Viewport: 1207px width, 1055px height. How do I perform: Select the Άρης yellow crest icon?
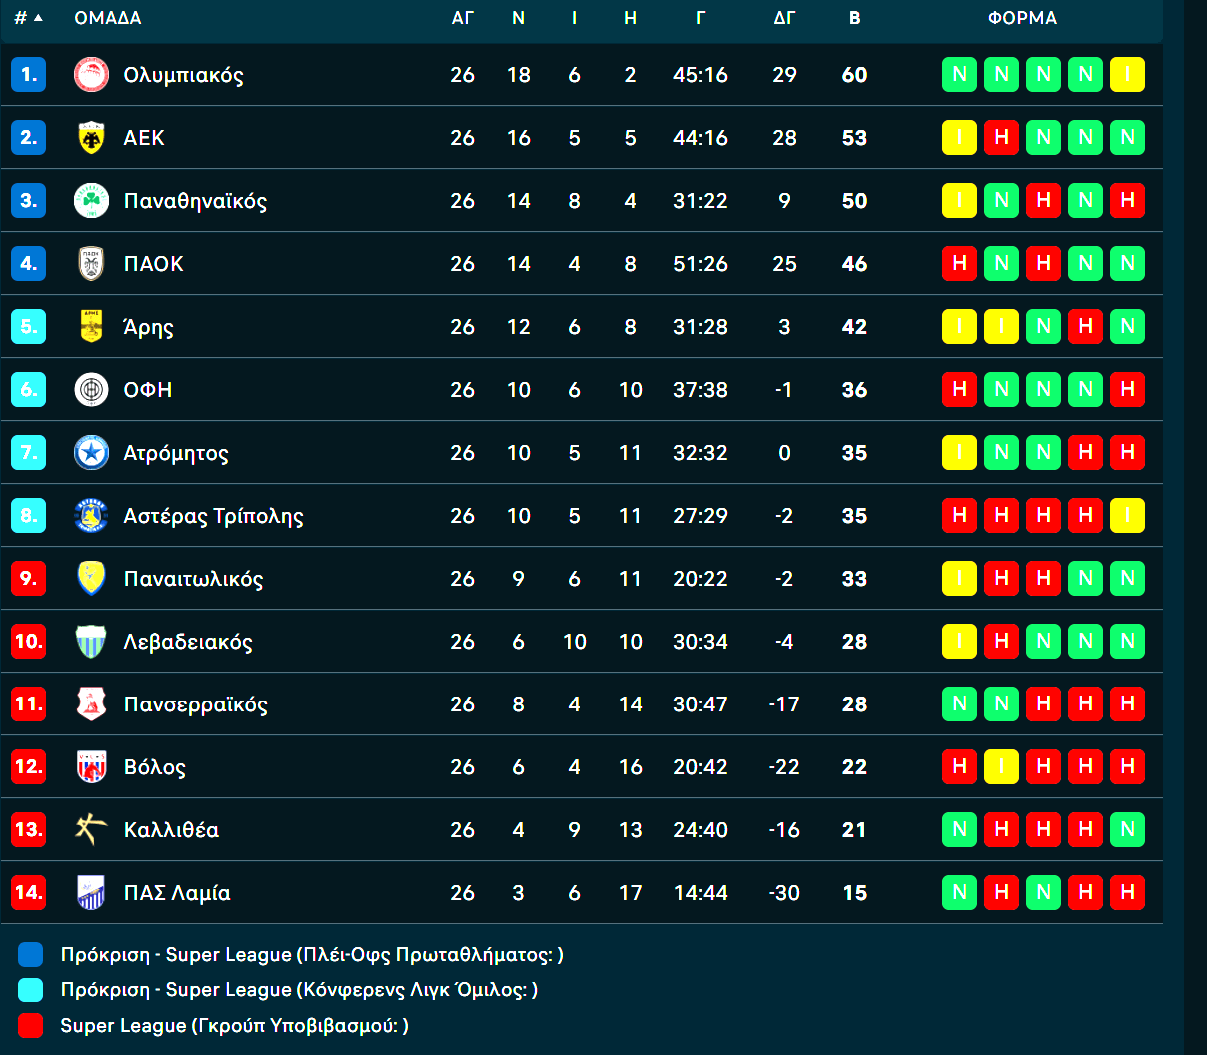click(91, 326)
